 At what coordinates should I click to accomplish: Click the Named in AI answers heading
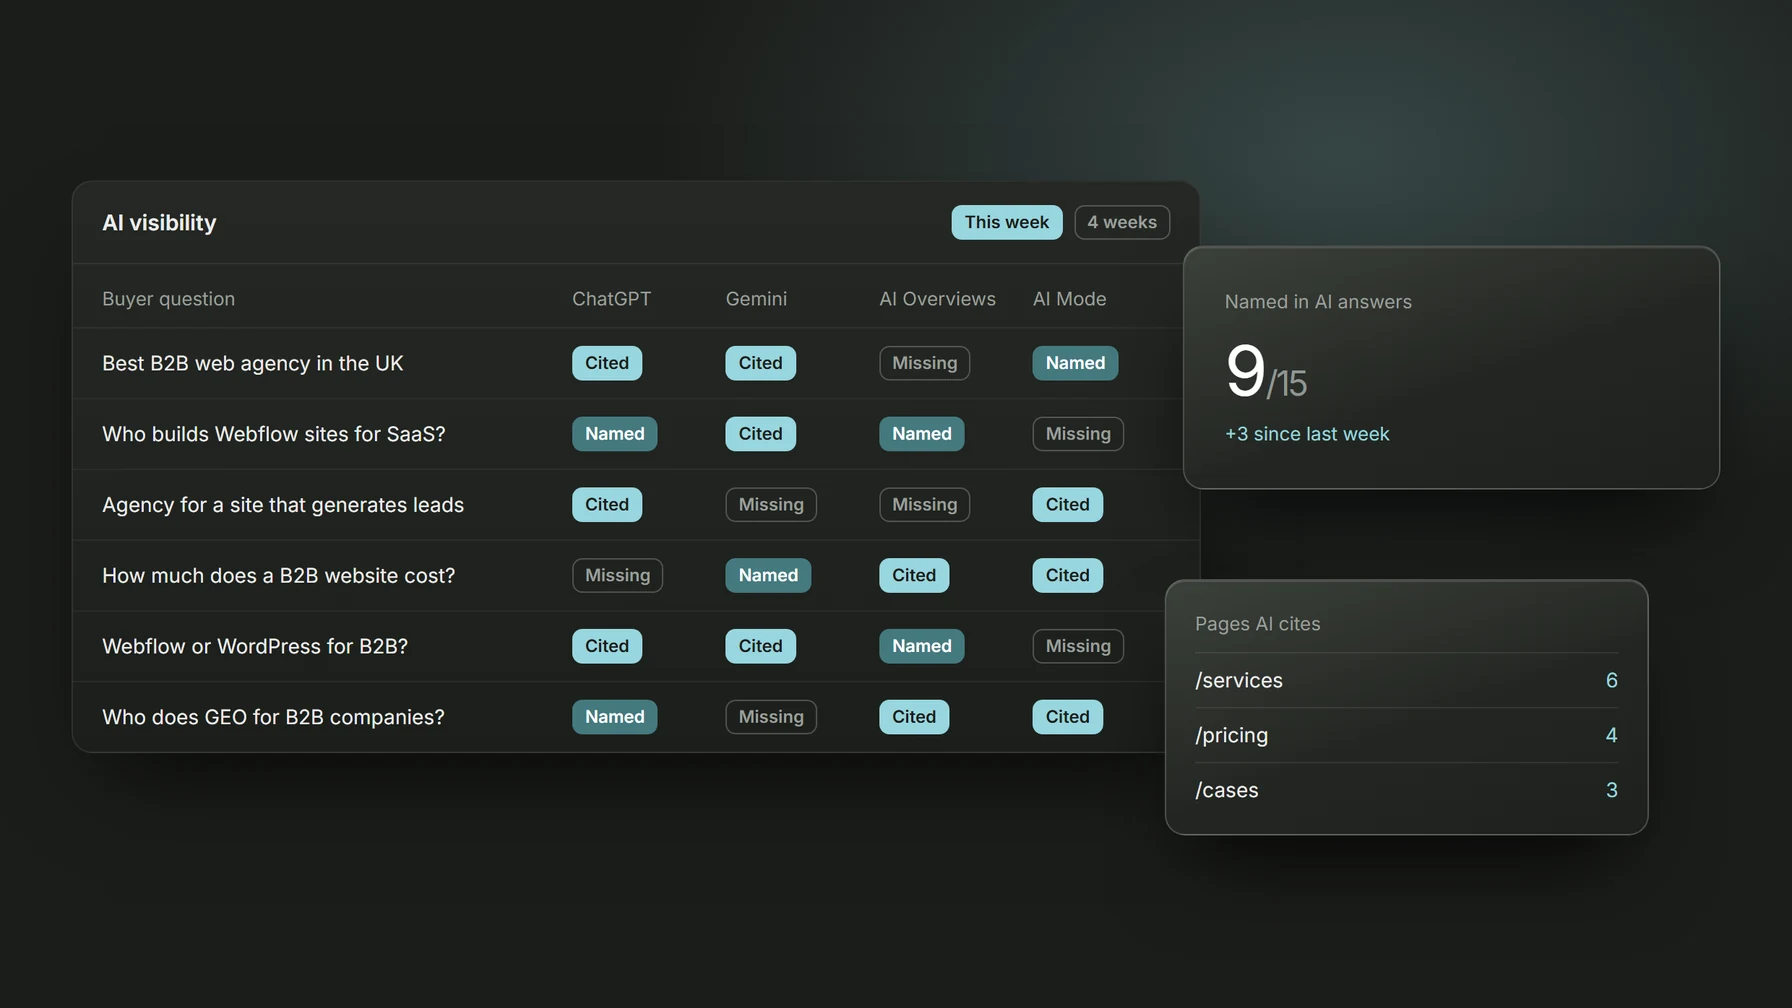tap(1318, 302)
